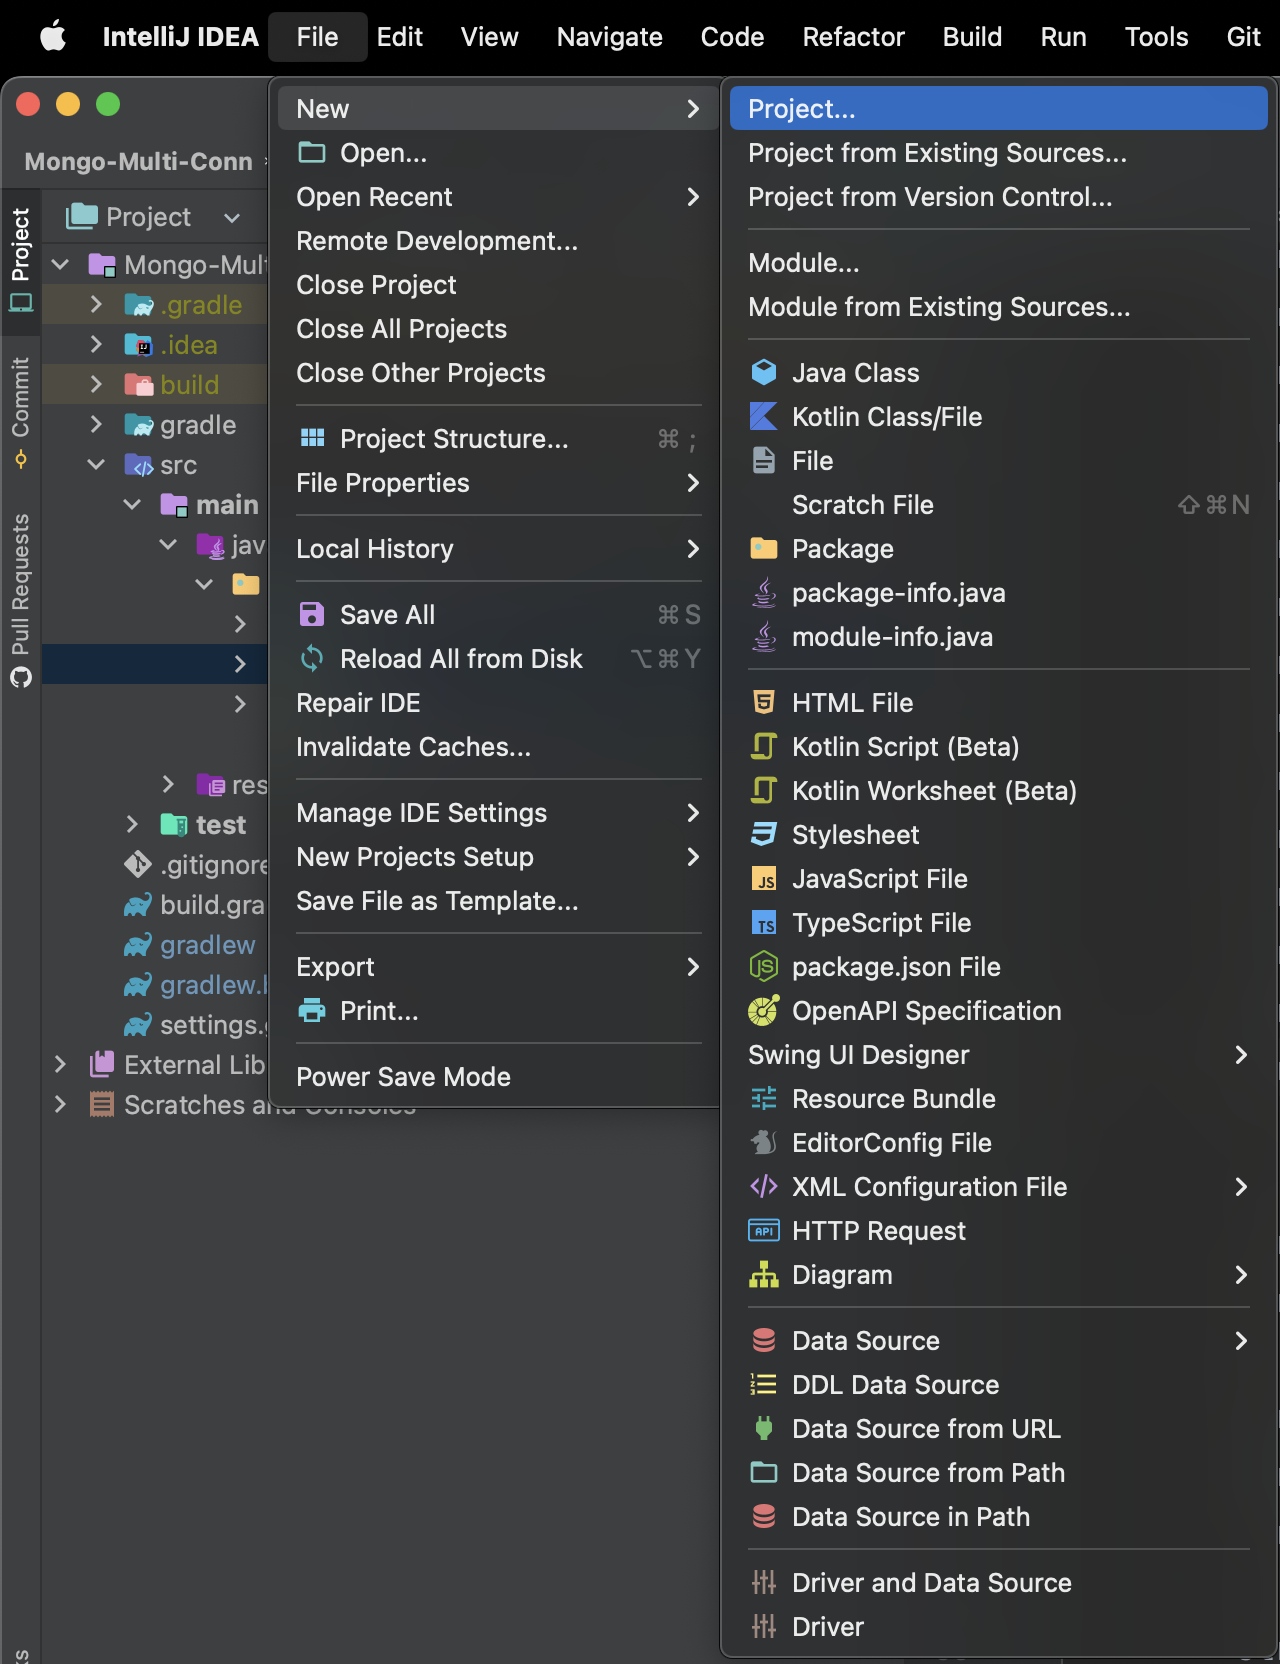The height and width of the screenshot is (1664, 1280).
Task: Expand the External Libraries node
Action: click(60, 1065)
